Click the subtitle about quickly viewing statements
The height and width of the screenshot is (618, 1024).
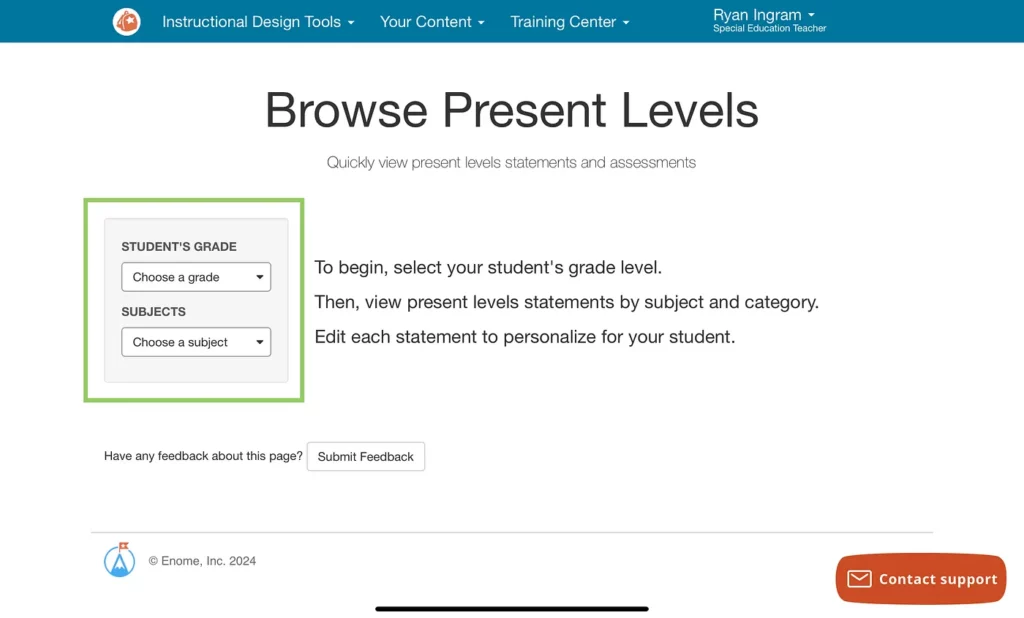(511, 162)
